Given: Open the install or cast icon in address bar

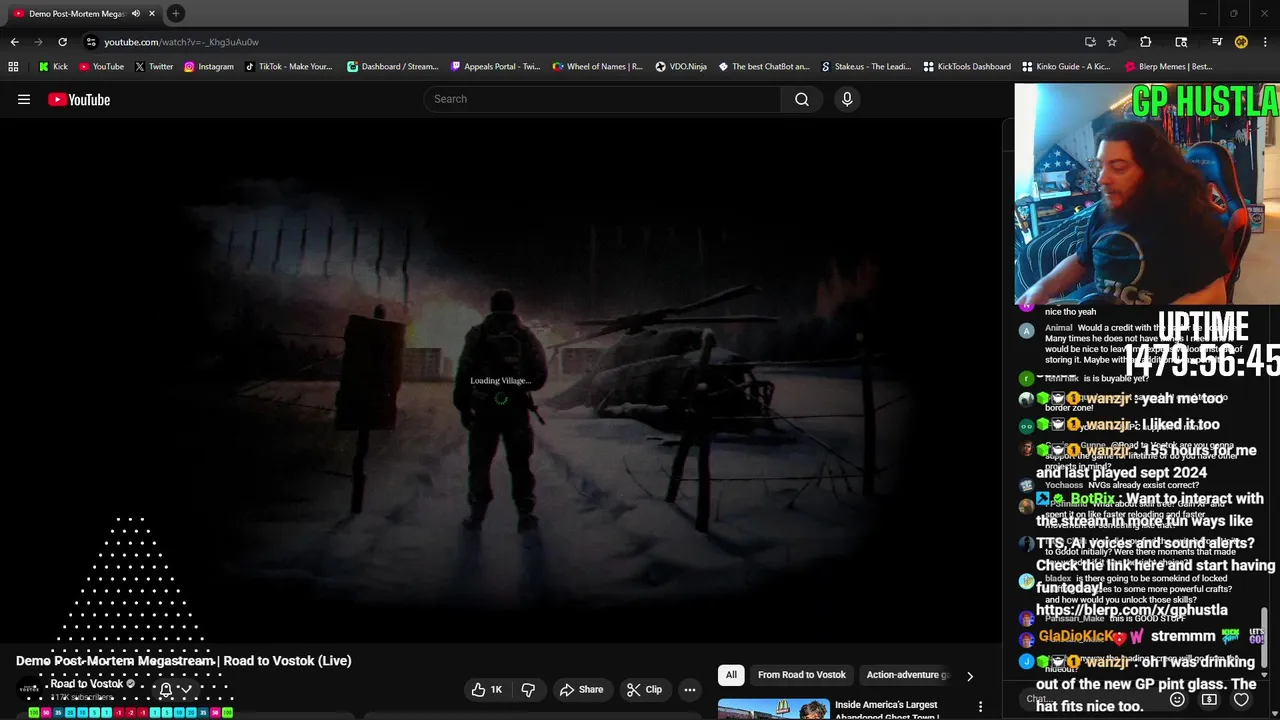Looking at the screenshot, I should point(1090,42).
